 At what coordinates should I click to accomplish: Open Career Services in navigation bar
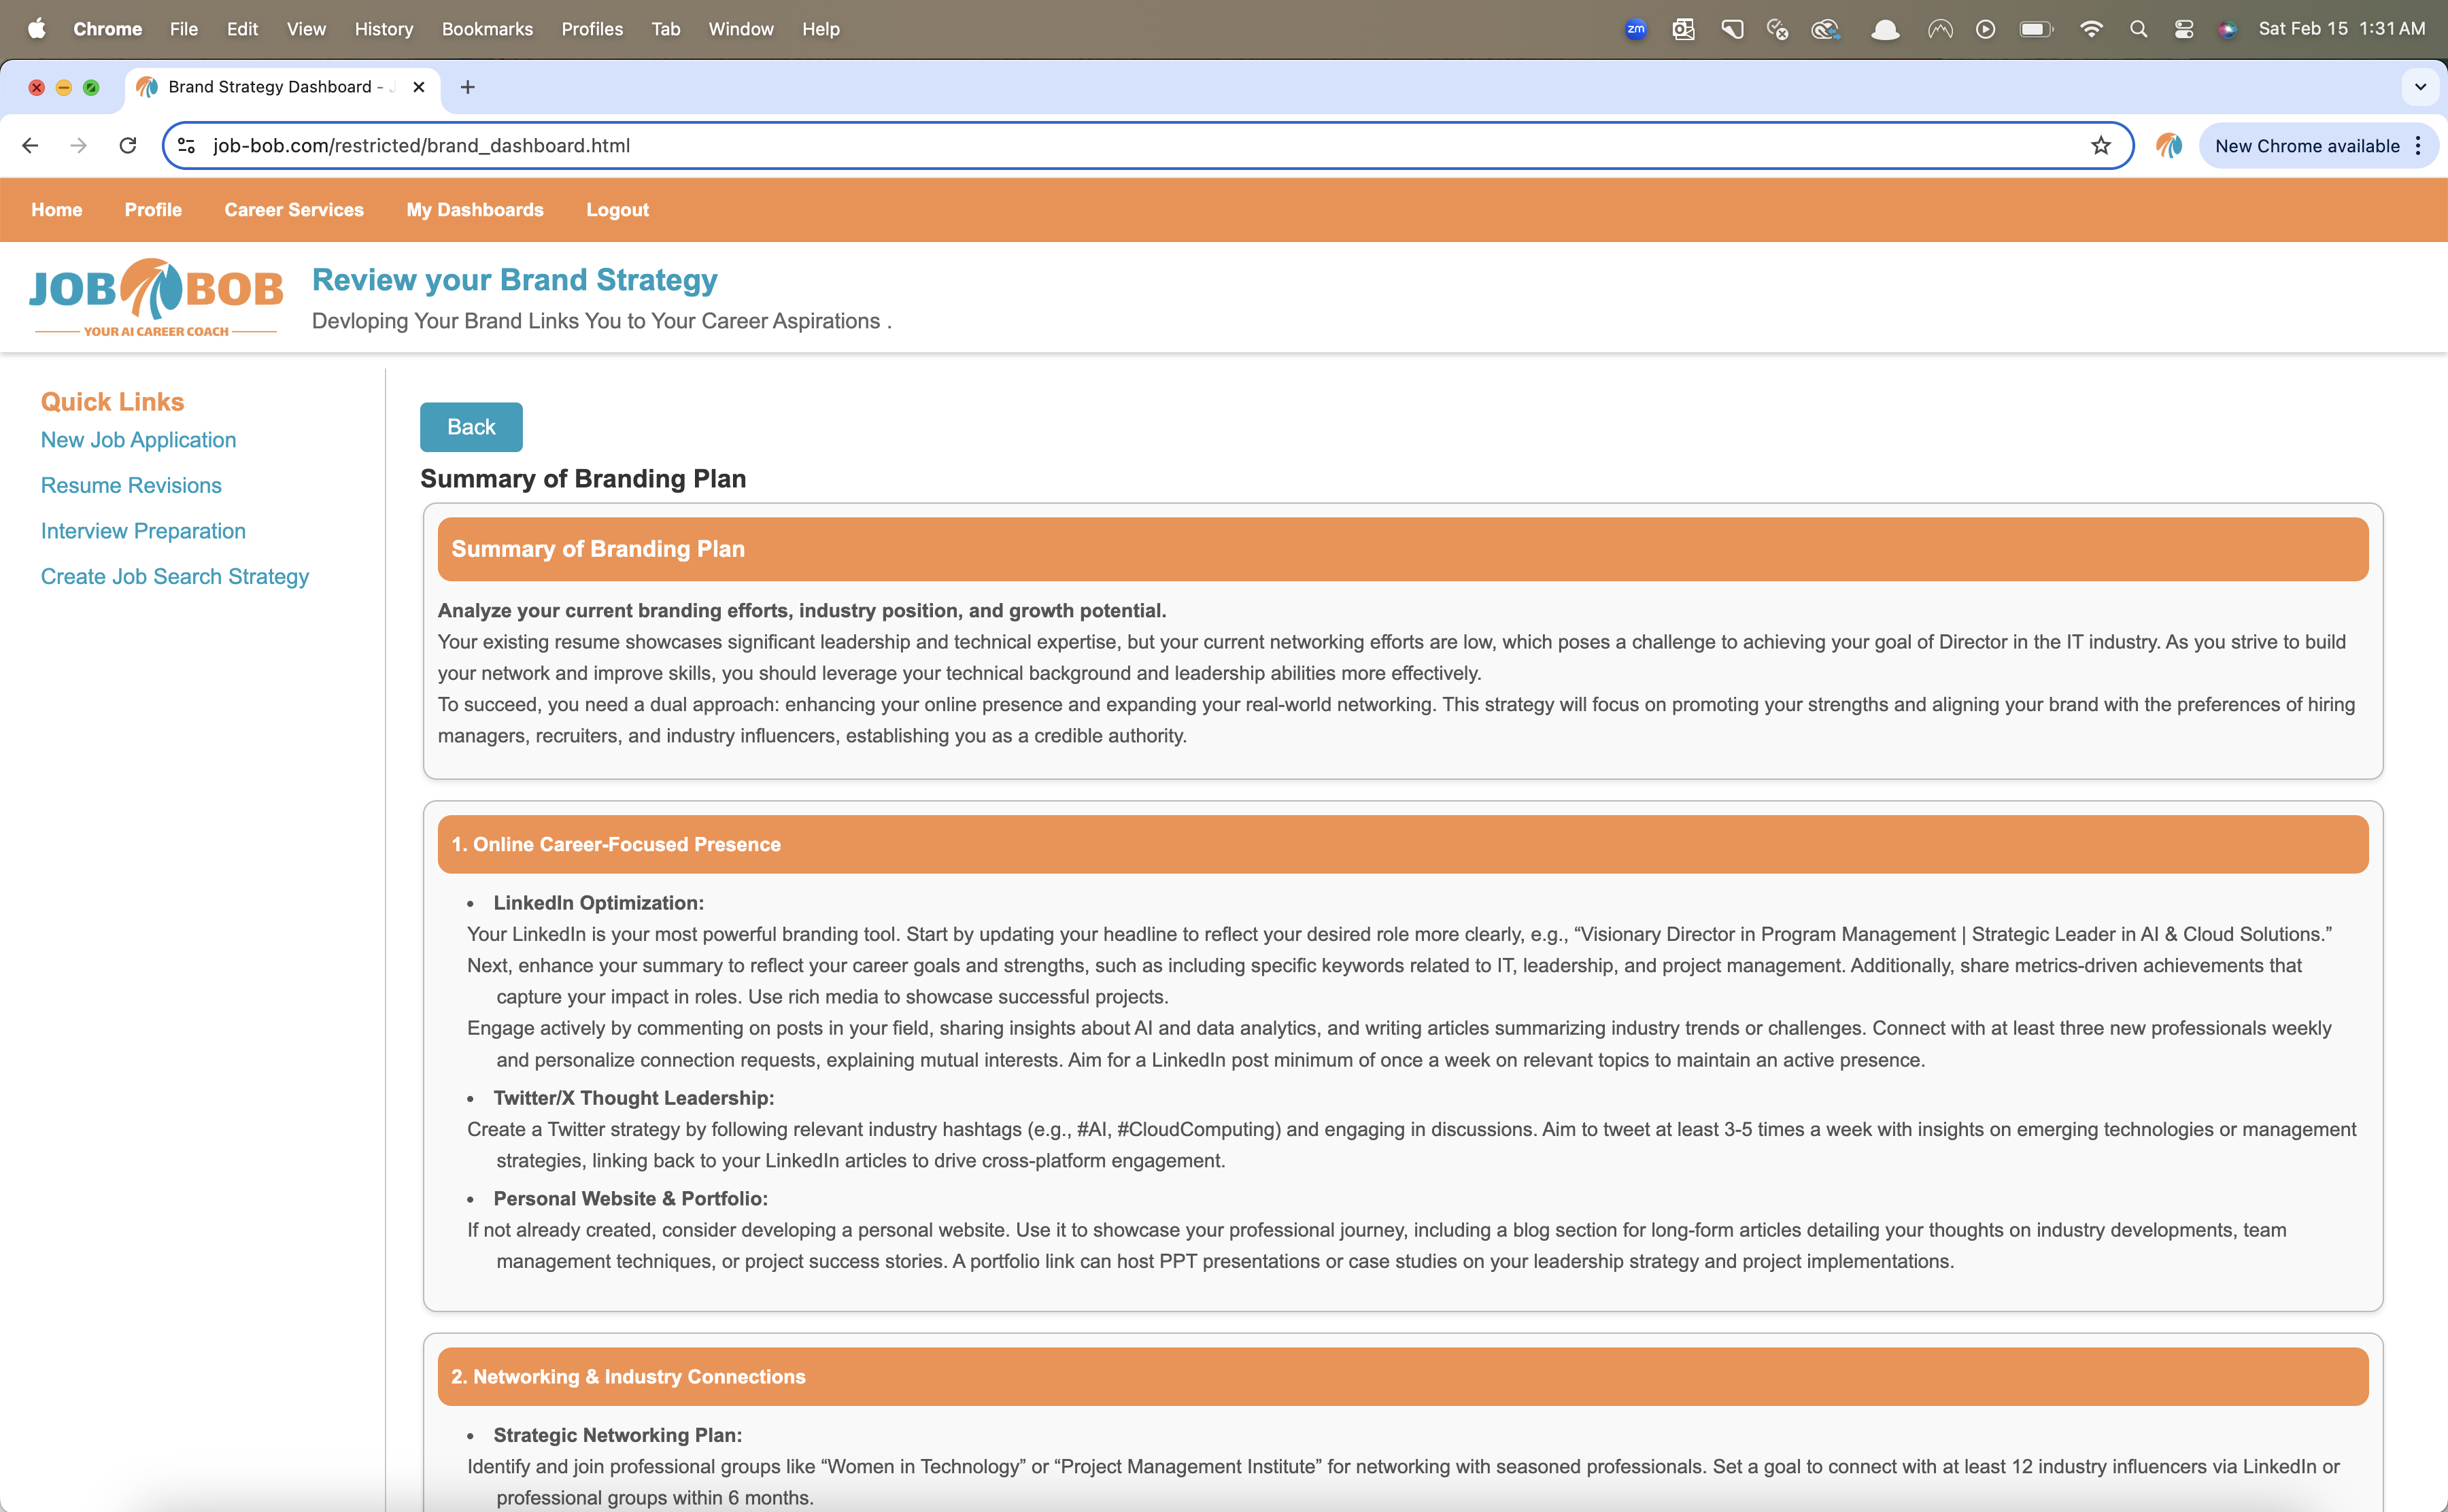294,210
